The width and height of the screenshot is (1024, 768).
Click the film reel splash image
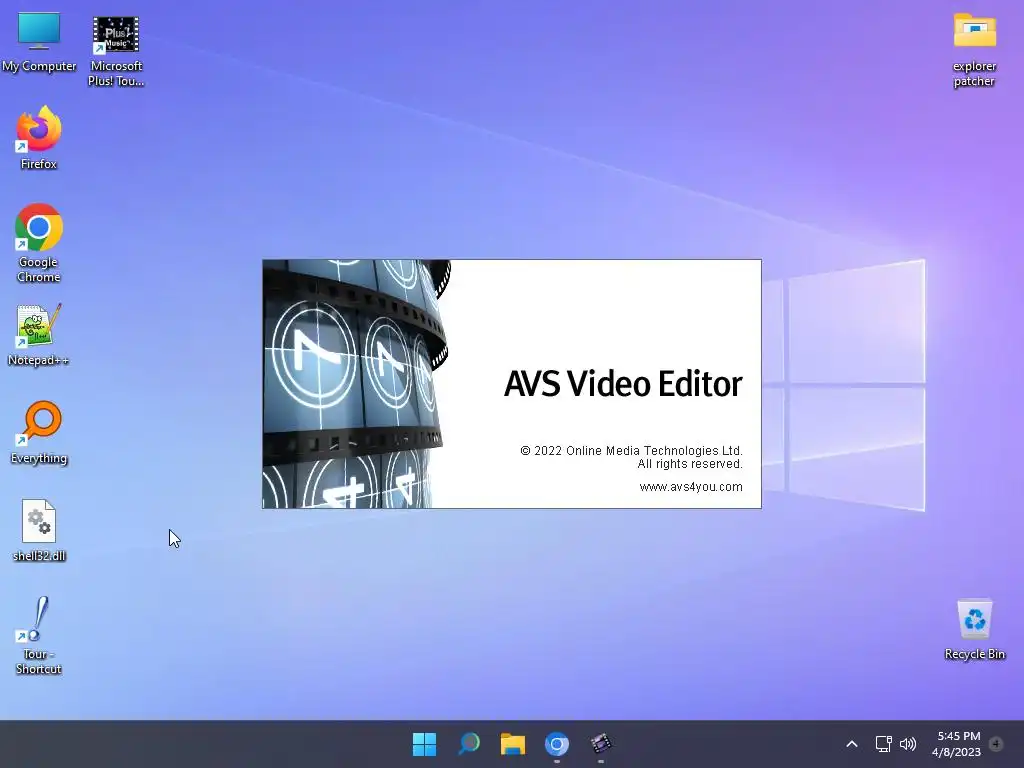click(357, 384)
